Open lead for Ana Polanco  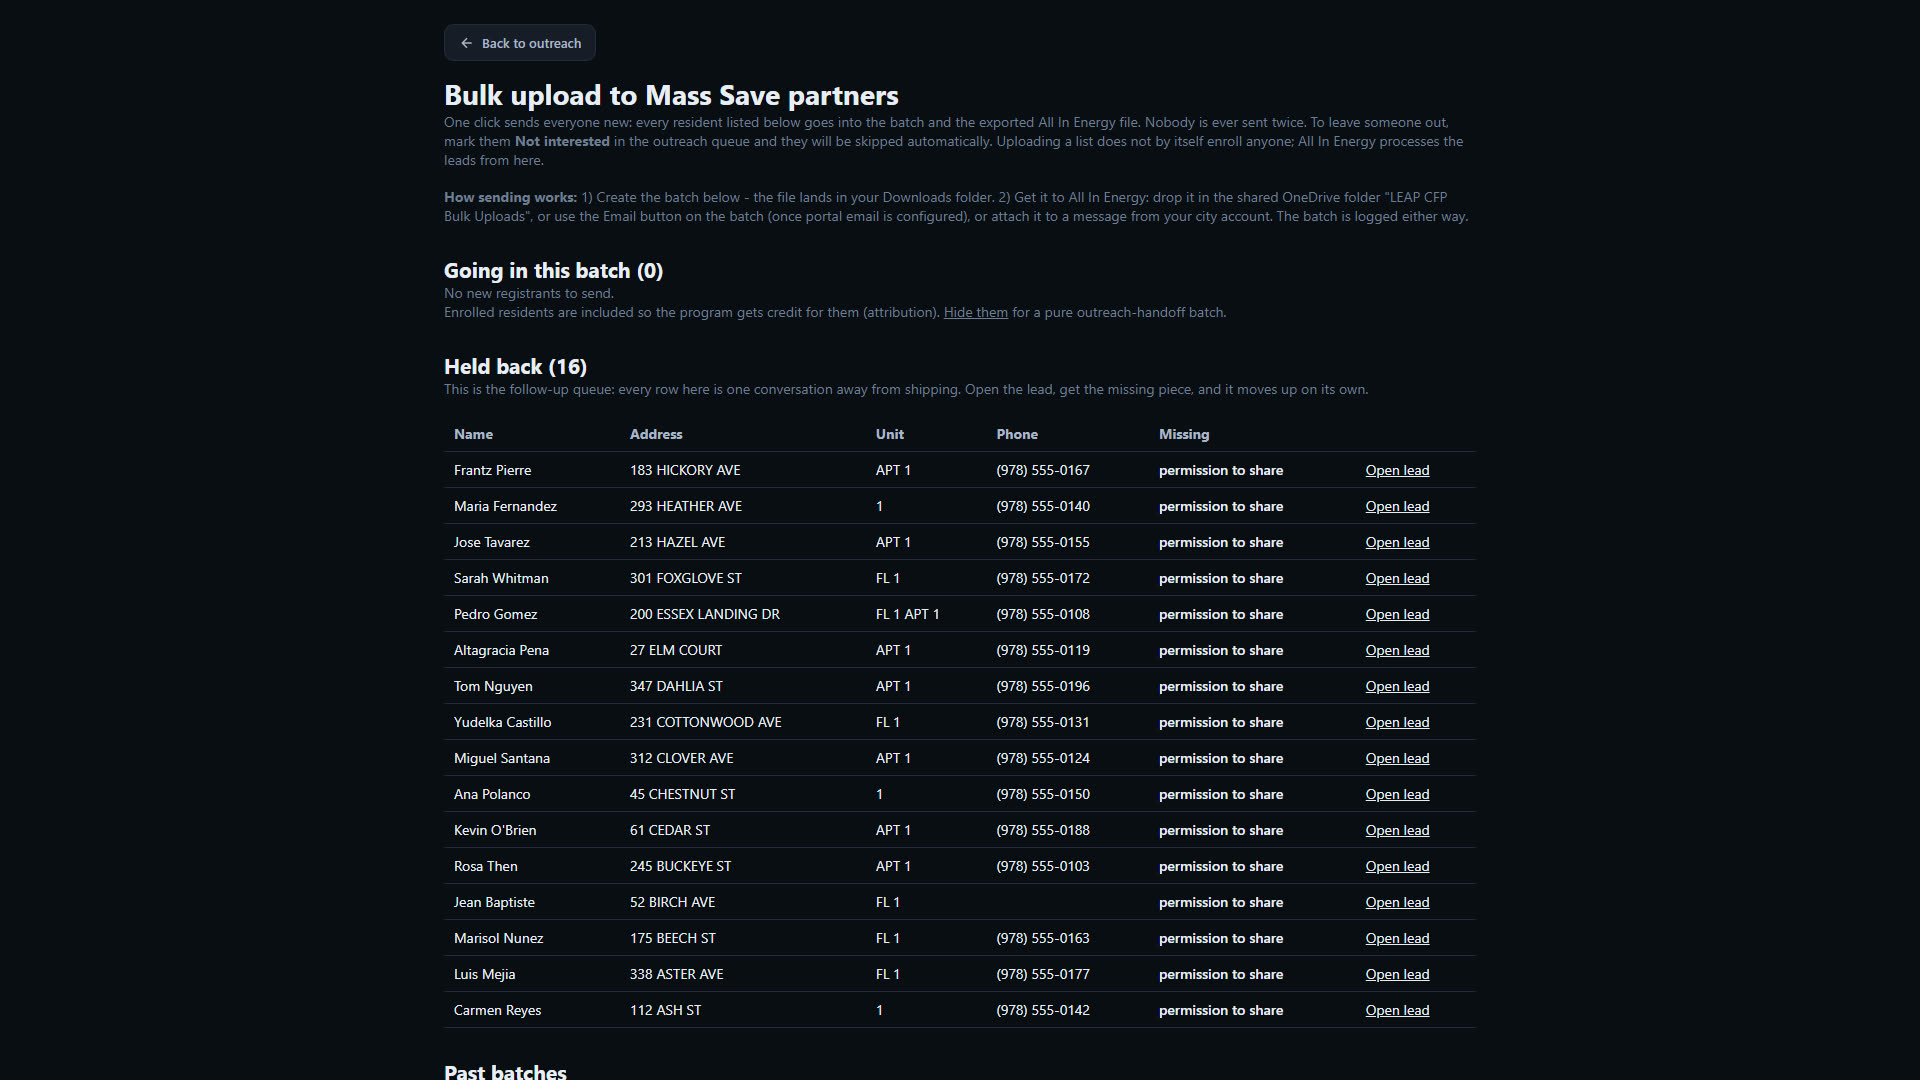(x=1397, y=794)
